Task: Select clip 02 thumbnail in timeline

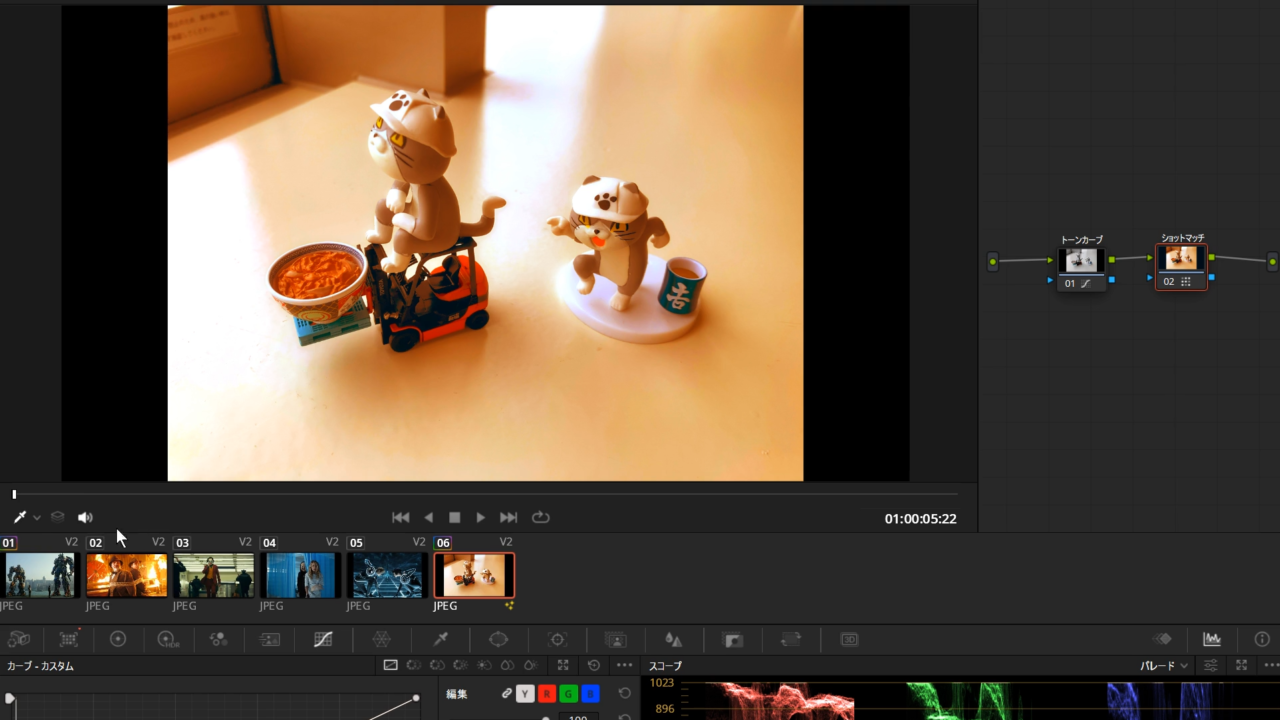Action: tap(126, 575)
